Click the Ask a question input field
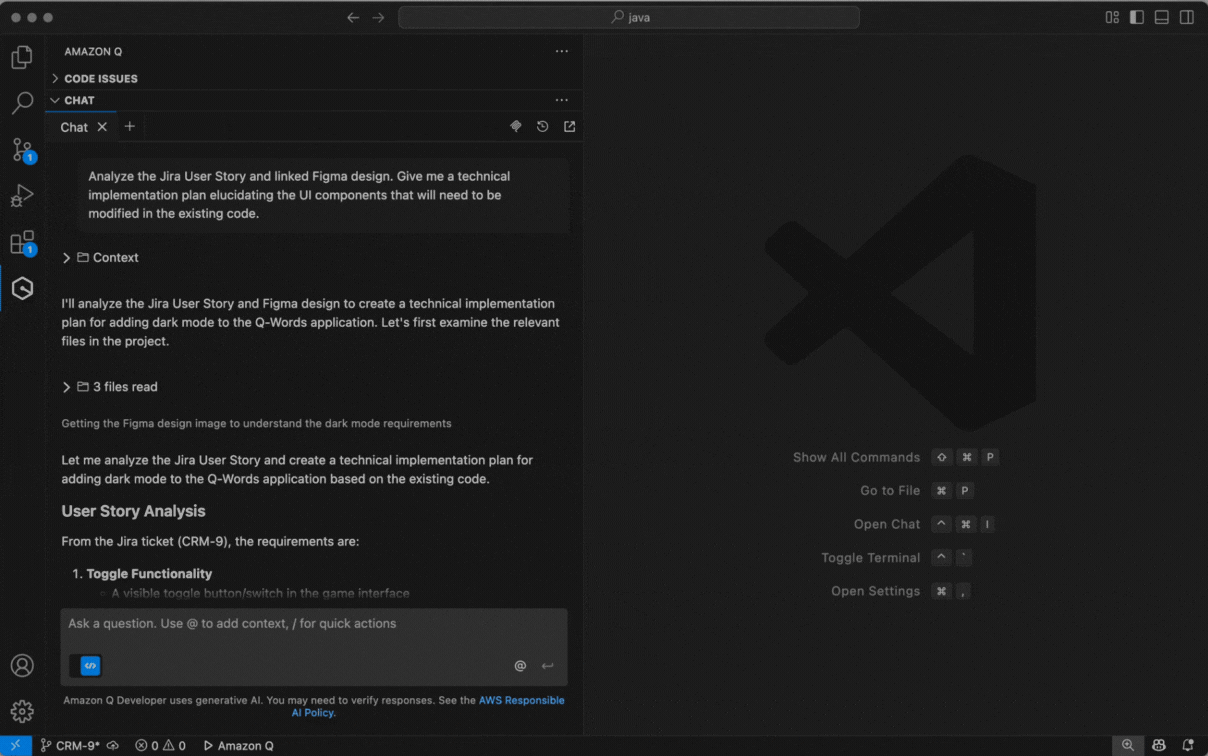Image resolution: width=1208 pixels, height=756 pixels. point(300,623)
